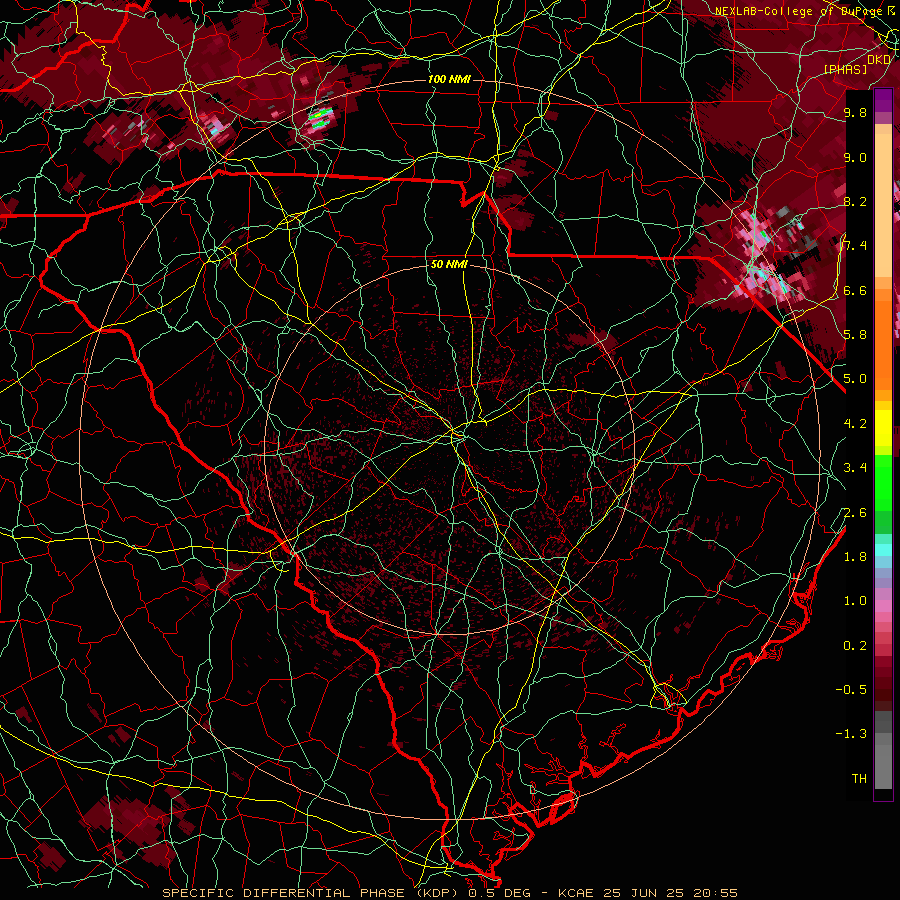Click the -1.3 value on the color scale

click(851, 734)
